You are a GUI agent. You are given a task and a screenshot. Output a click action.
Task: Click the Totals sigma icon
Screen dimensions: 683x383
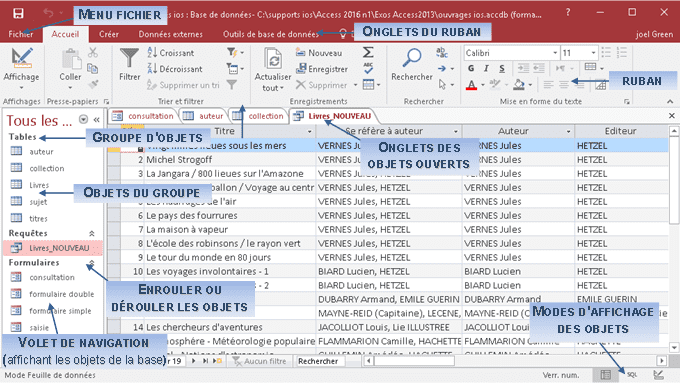368,53
